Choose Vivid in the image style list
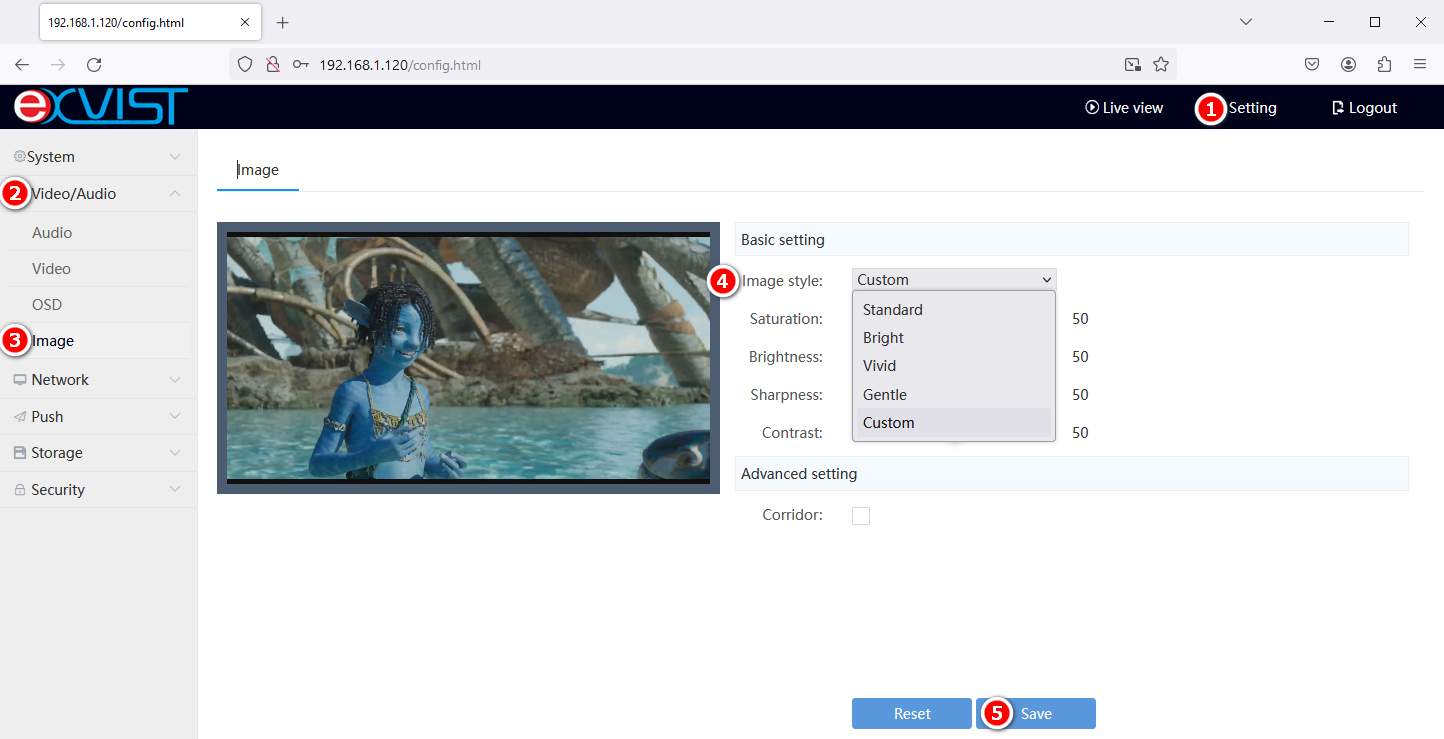 (954, 365)
